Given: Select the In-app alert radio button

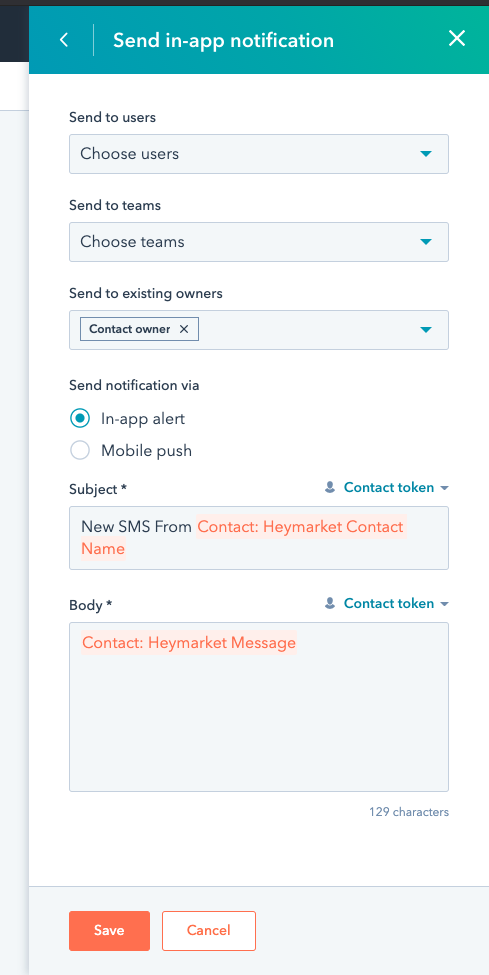Looking at the screenshot, I should click(80, 418).
